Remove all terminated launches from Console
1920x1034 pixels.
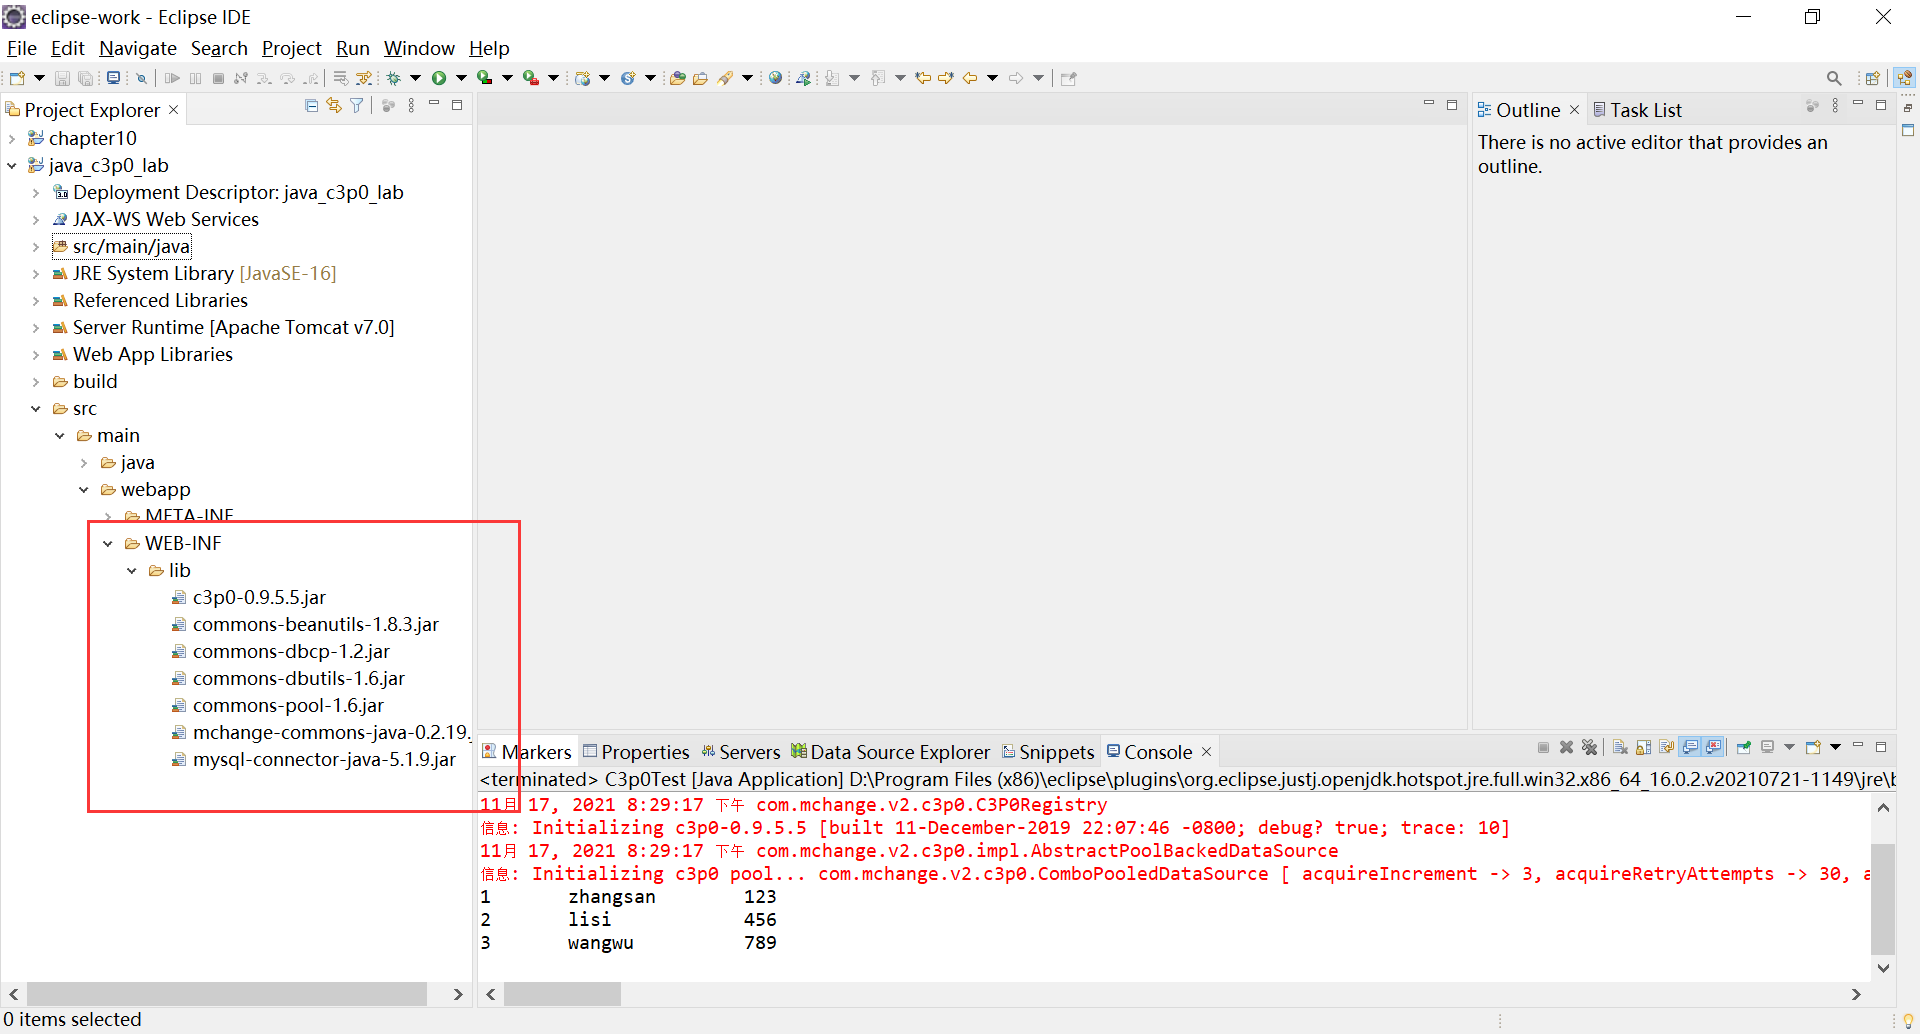click(x=1590, y=747)
